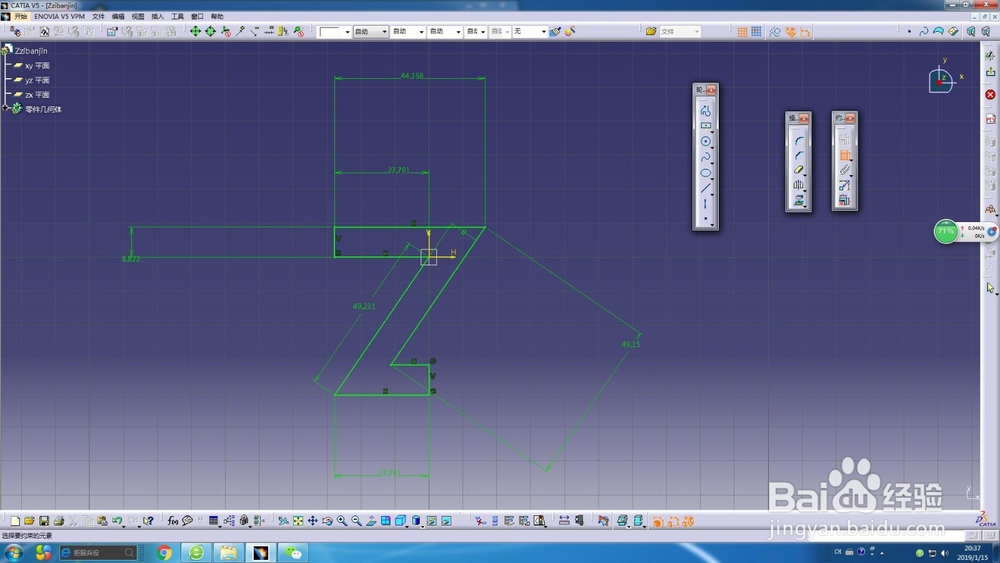Expand the Rectangle tool flyout arrow
Image resolution: width=1000 pixels, height=563 pixels.
pyautogui.click(x=712, y=132)
